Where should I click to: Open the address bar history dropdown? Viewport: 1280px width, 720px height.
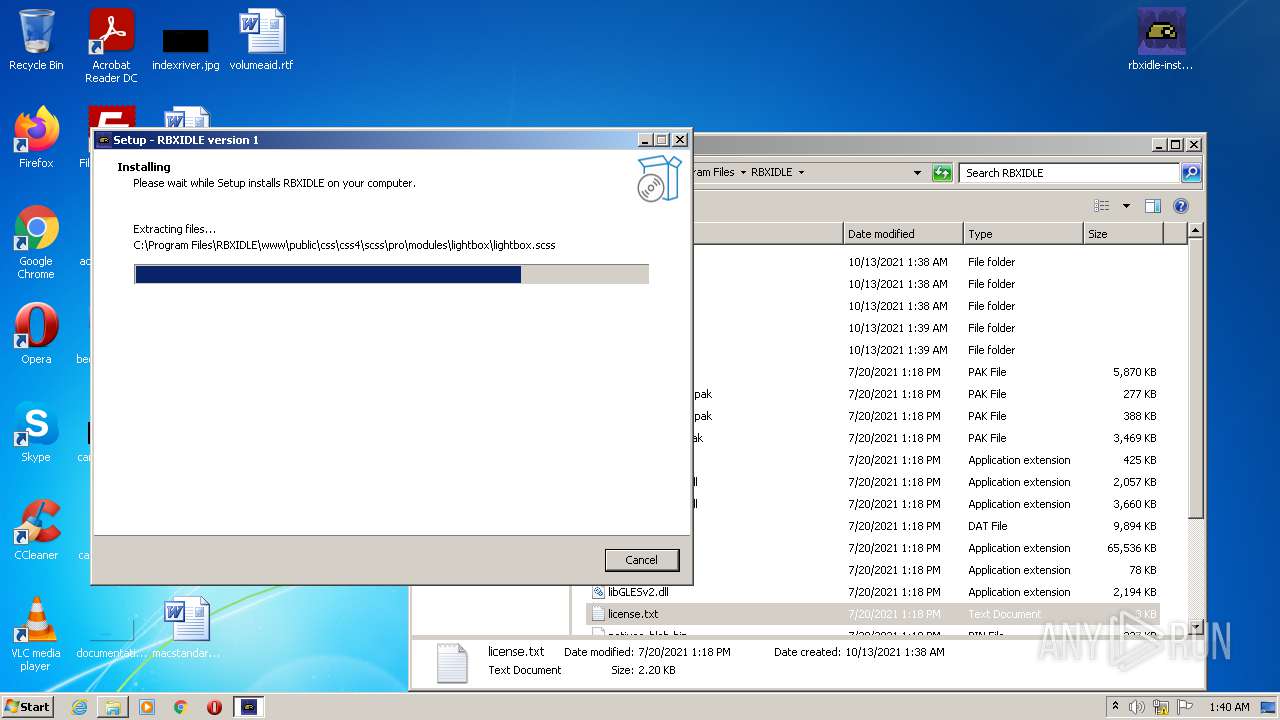coord(917,172)
